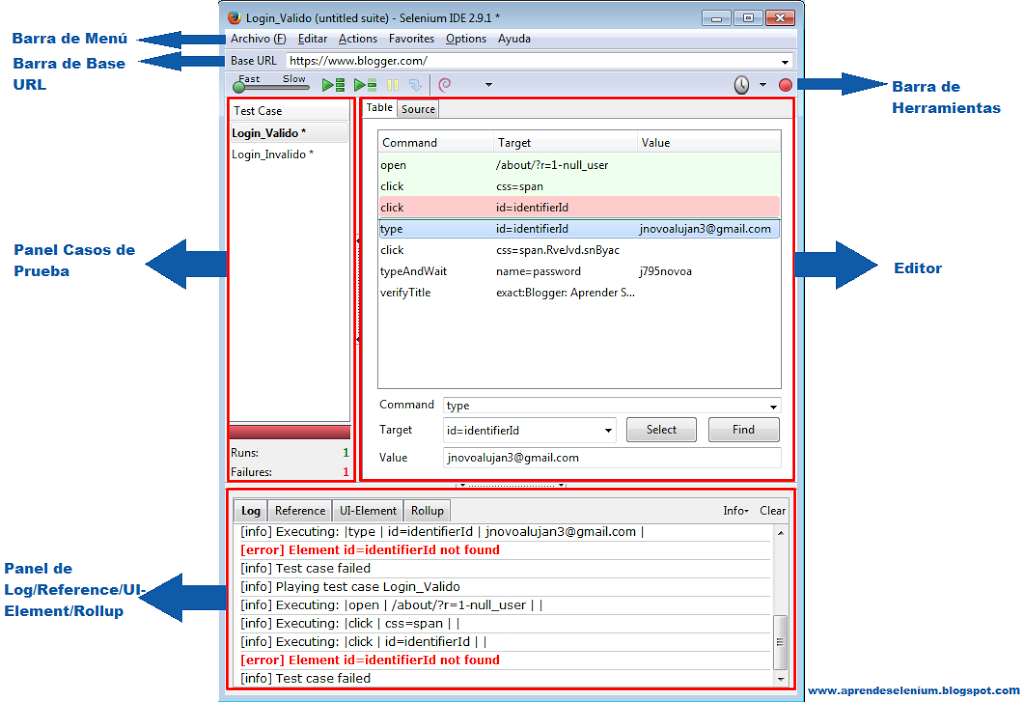Select the click css=span.RveJvd.snByac row
This screenshot has width=1024, height=702.
pyautogui.click(x=579, y=250)
